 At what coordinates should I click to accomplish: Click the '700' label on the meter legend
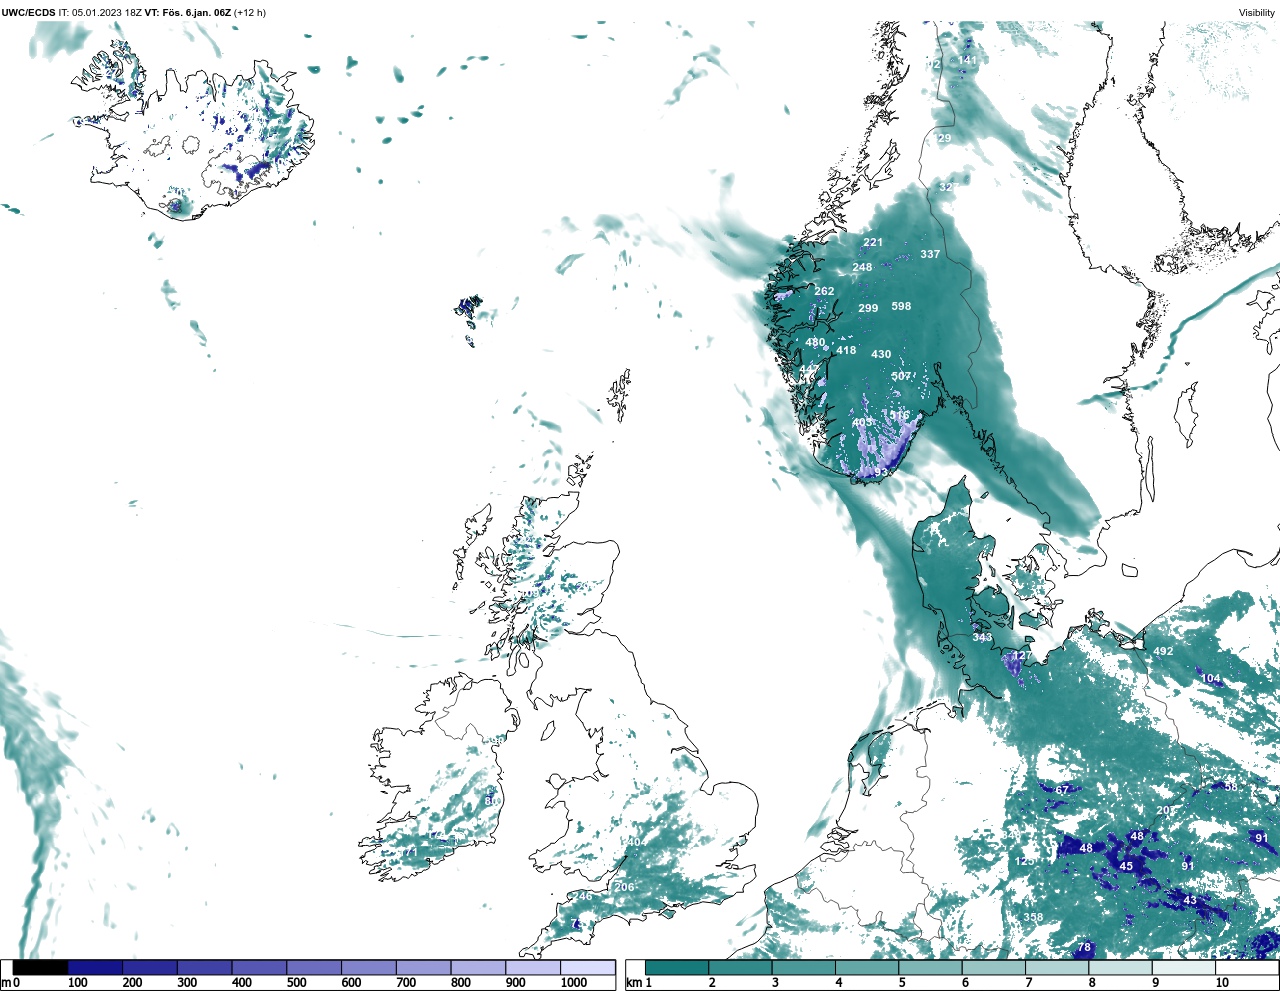coord(405,983)
